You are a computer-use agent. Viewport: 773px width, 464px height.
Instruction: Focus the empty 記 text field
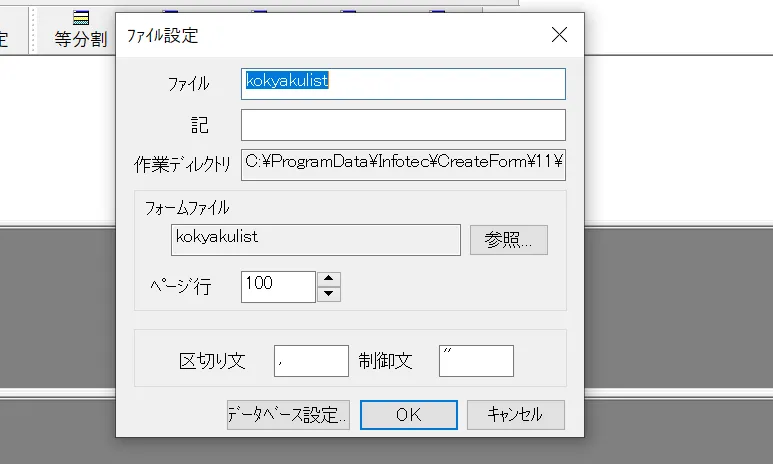(403, 125)
